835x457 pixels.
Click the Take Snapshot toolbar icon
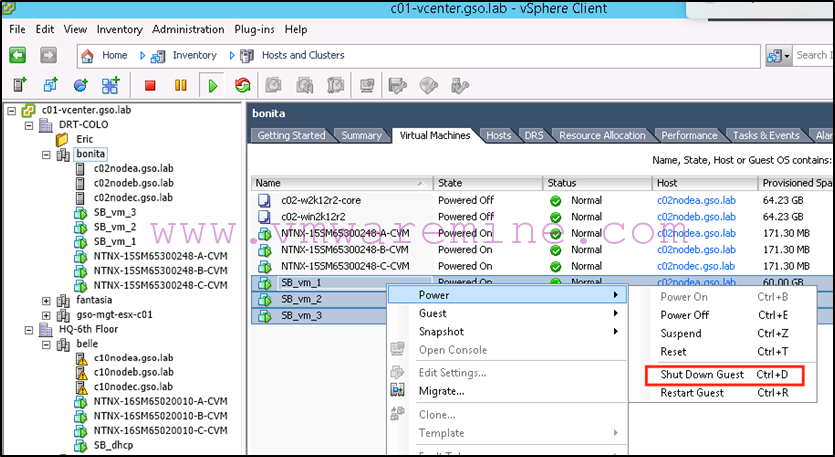[x=274, y=85]
